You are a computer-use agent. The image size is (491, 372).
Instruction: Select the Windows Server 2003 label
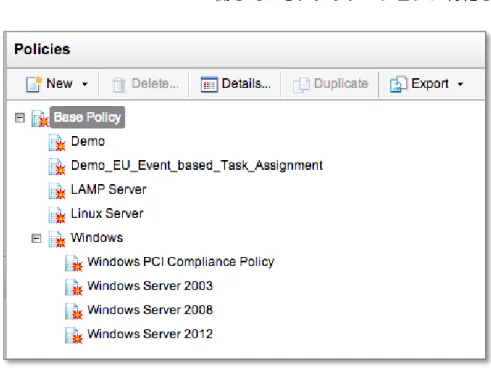[150, 286]
